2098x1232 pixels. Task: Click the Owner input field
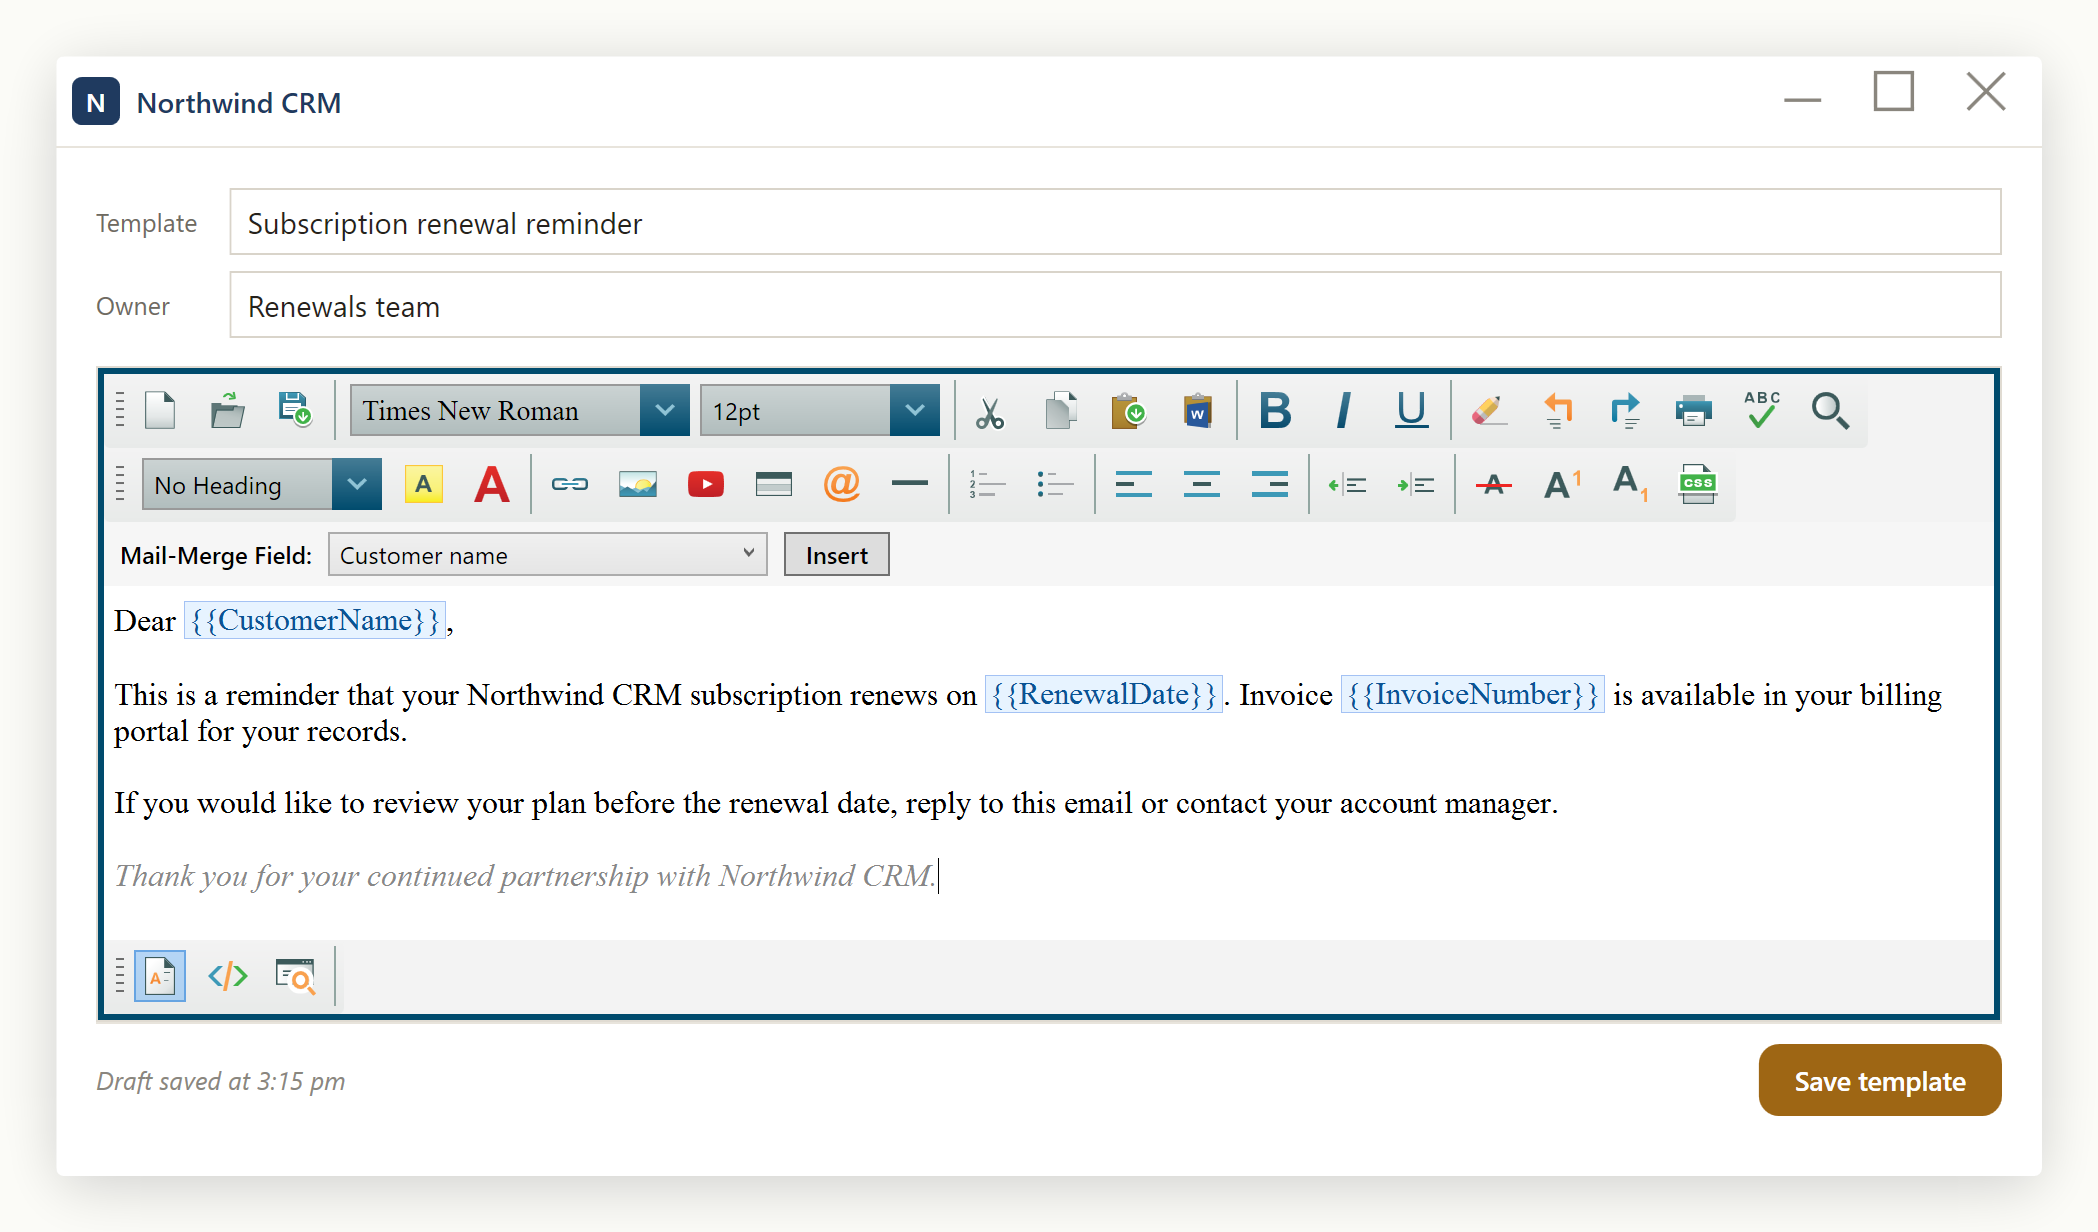point(1115,305)
